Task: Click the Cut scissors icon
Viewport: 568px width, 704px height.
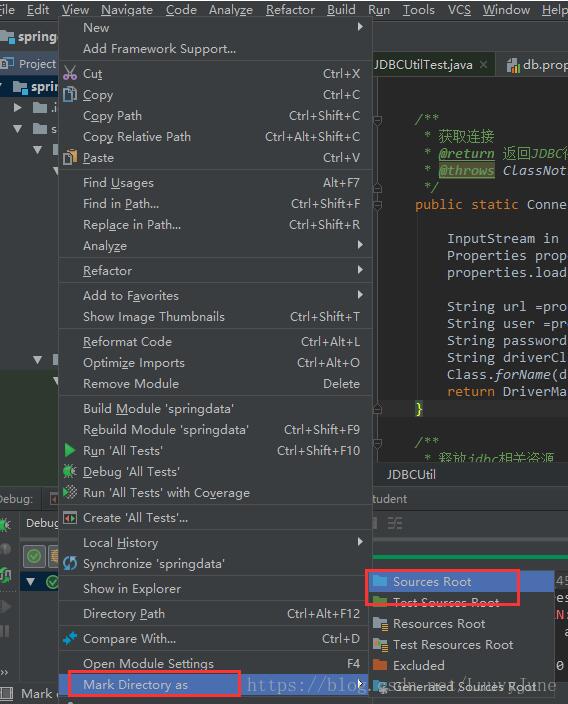Action: click(x=70, y=73)
